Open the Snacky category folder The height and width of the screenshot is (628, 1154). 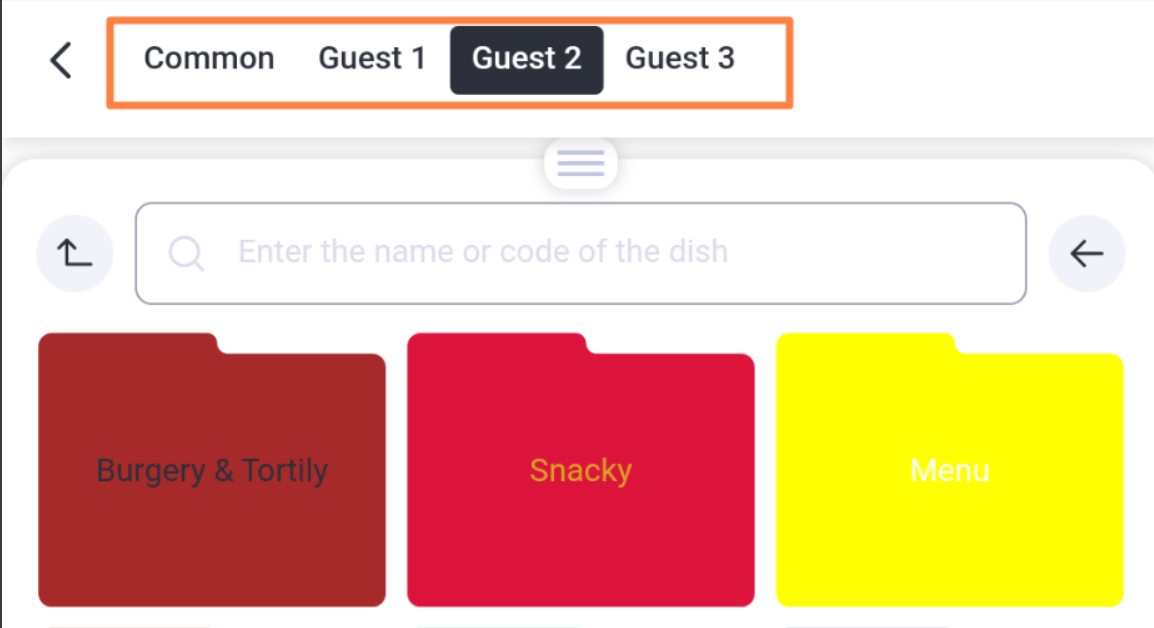(581, 470)
